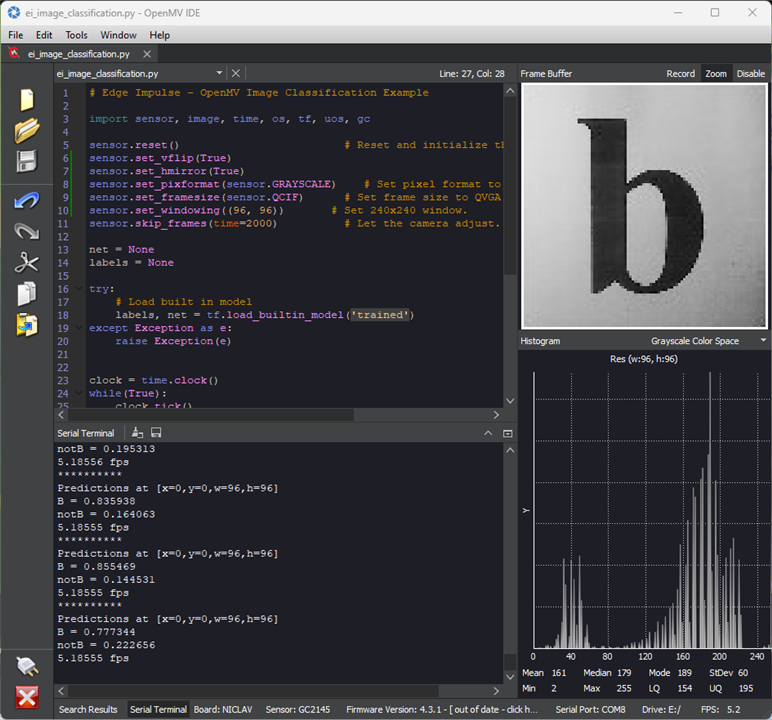772x720 pixels.
Task: Click the Sensor: GC2145 status entry
Action: tap(298, 709)
